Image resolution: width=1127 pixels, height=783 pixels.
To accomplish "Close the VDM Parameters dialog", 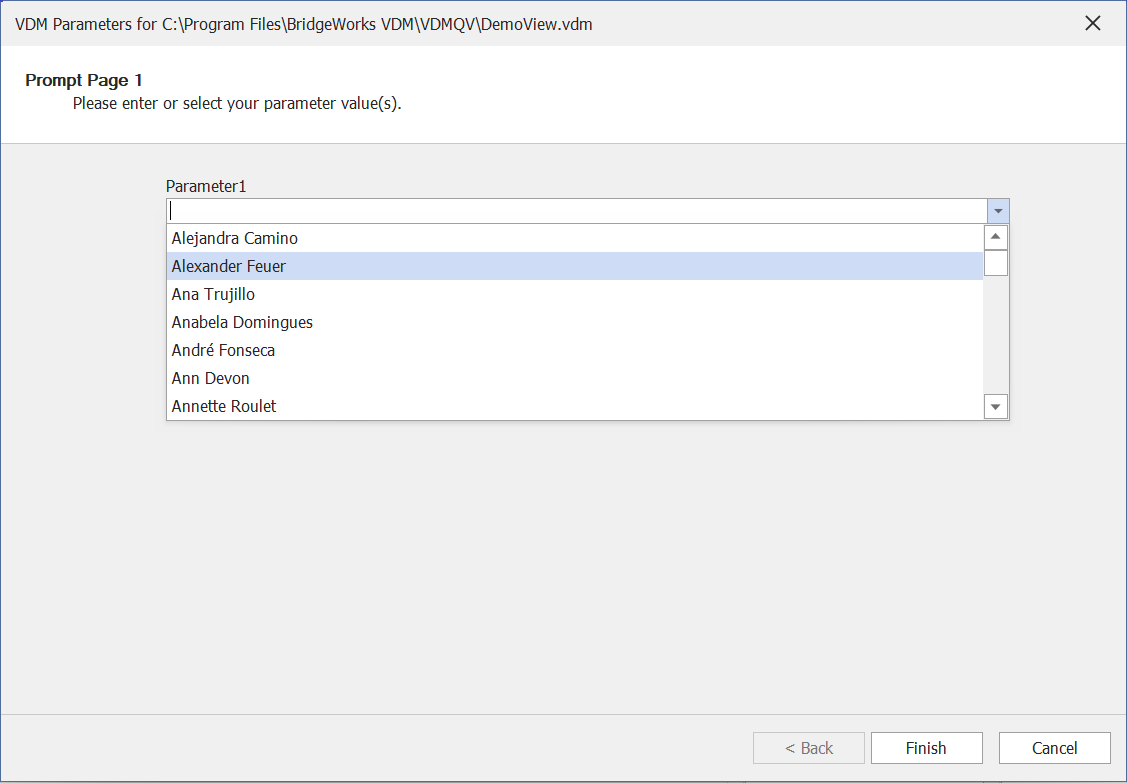I will point(1092,24).
